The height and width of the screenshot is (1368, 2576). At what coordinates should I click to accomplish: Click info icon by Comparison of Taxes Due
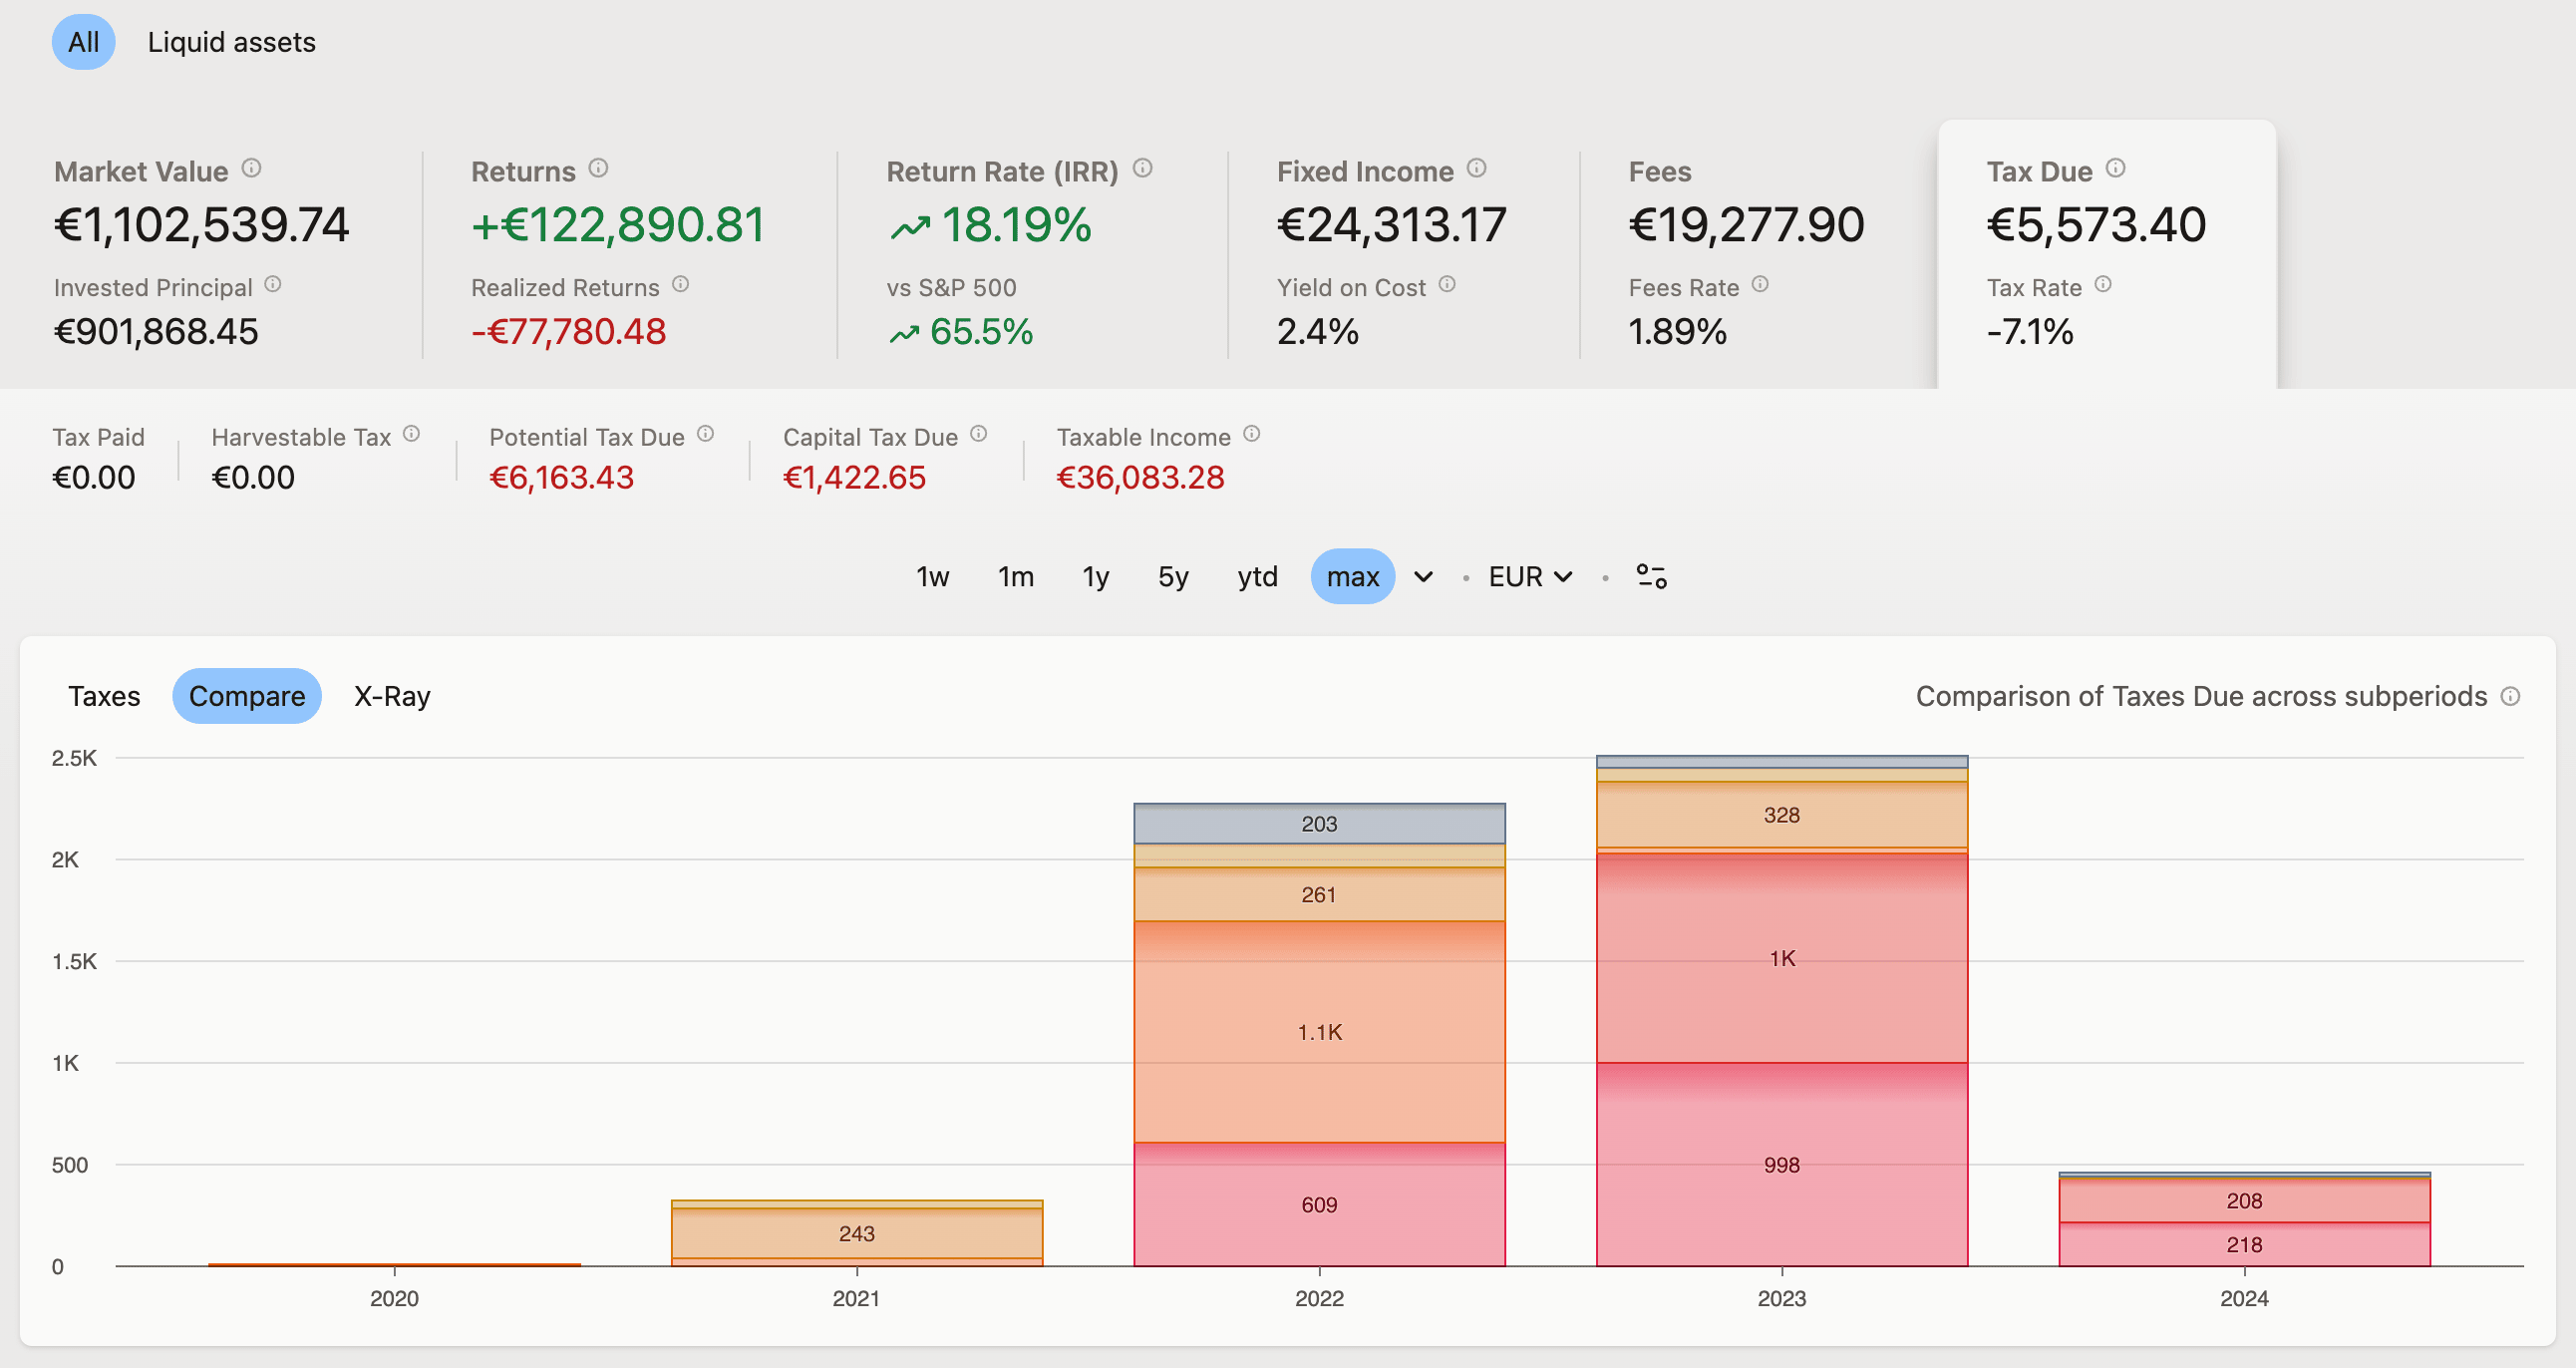2511,696
